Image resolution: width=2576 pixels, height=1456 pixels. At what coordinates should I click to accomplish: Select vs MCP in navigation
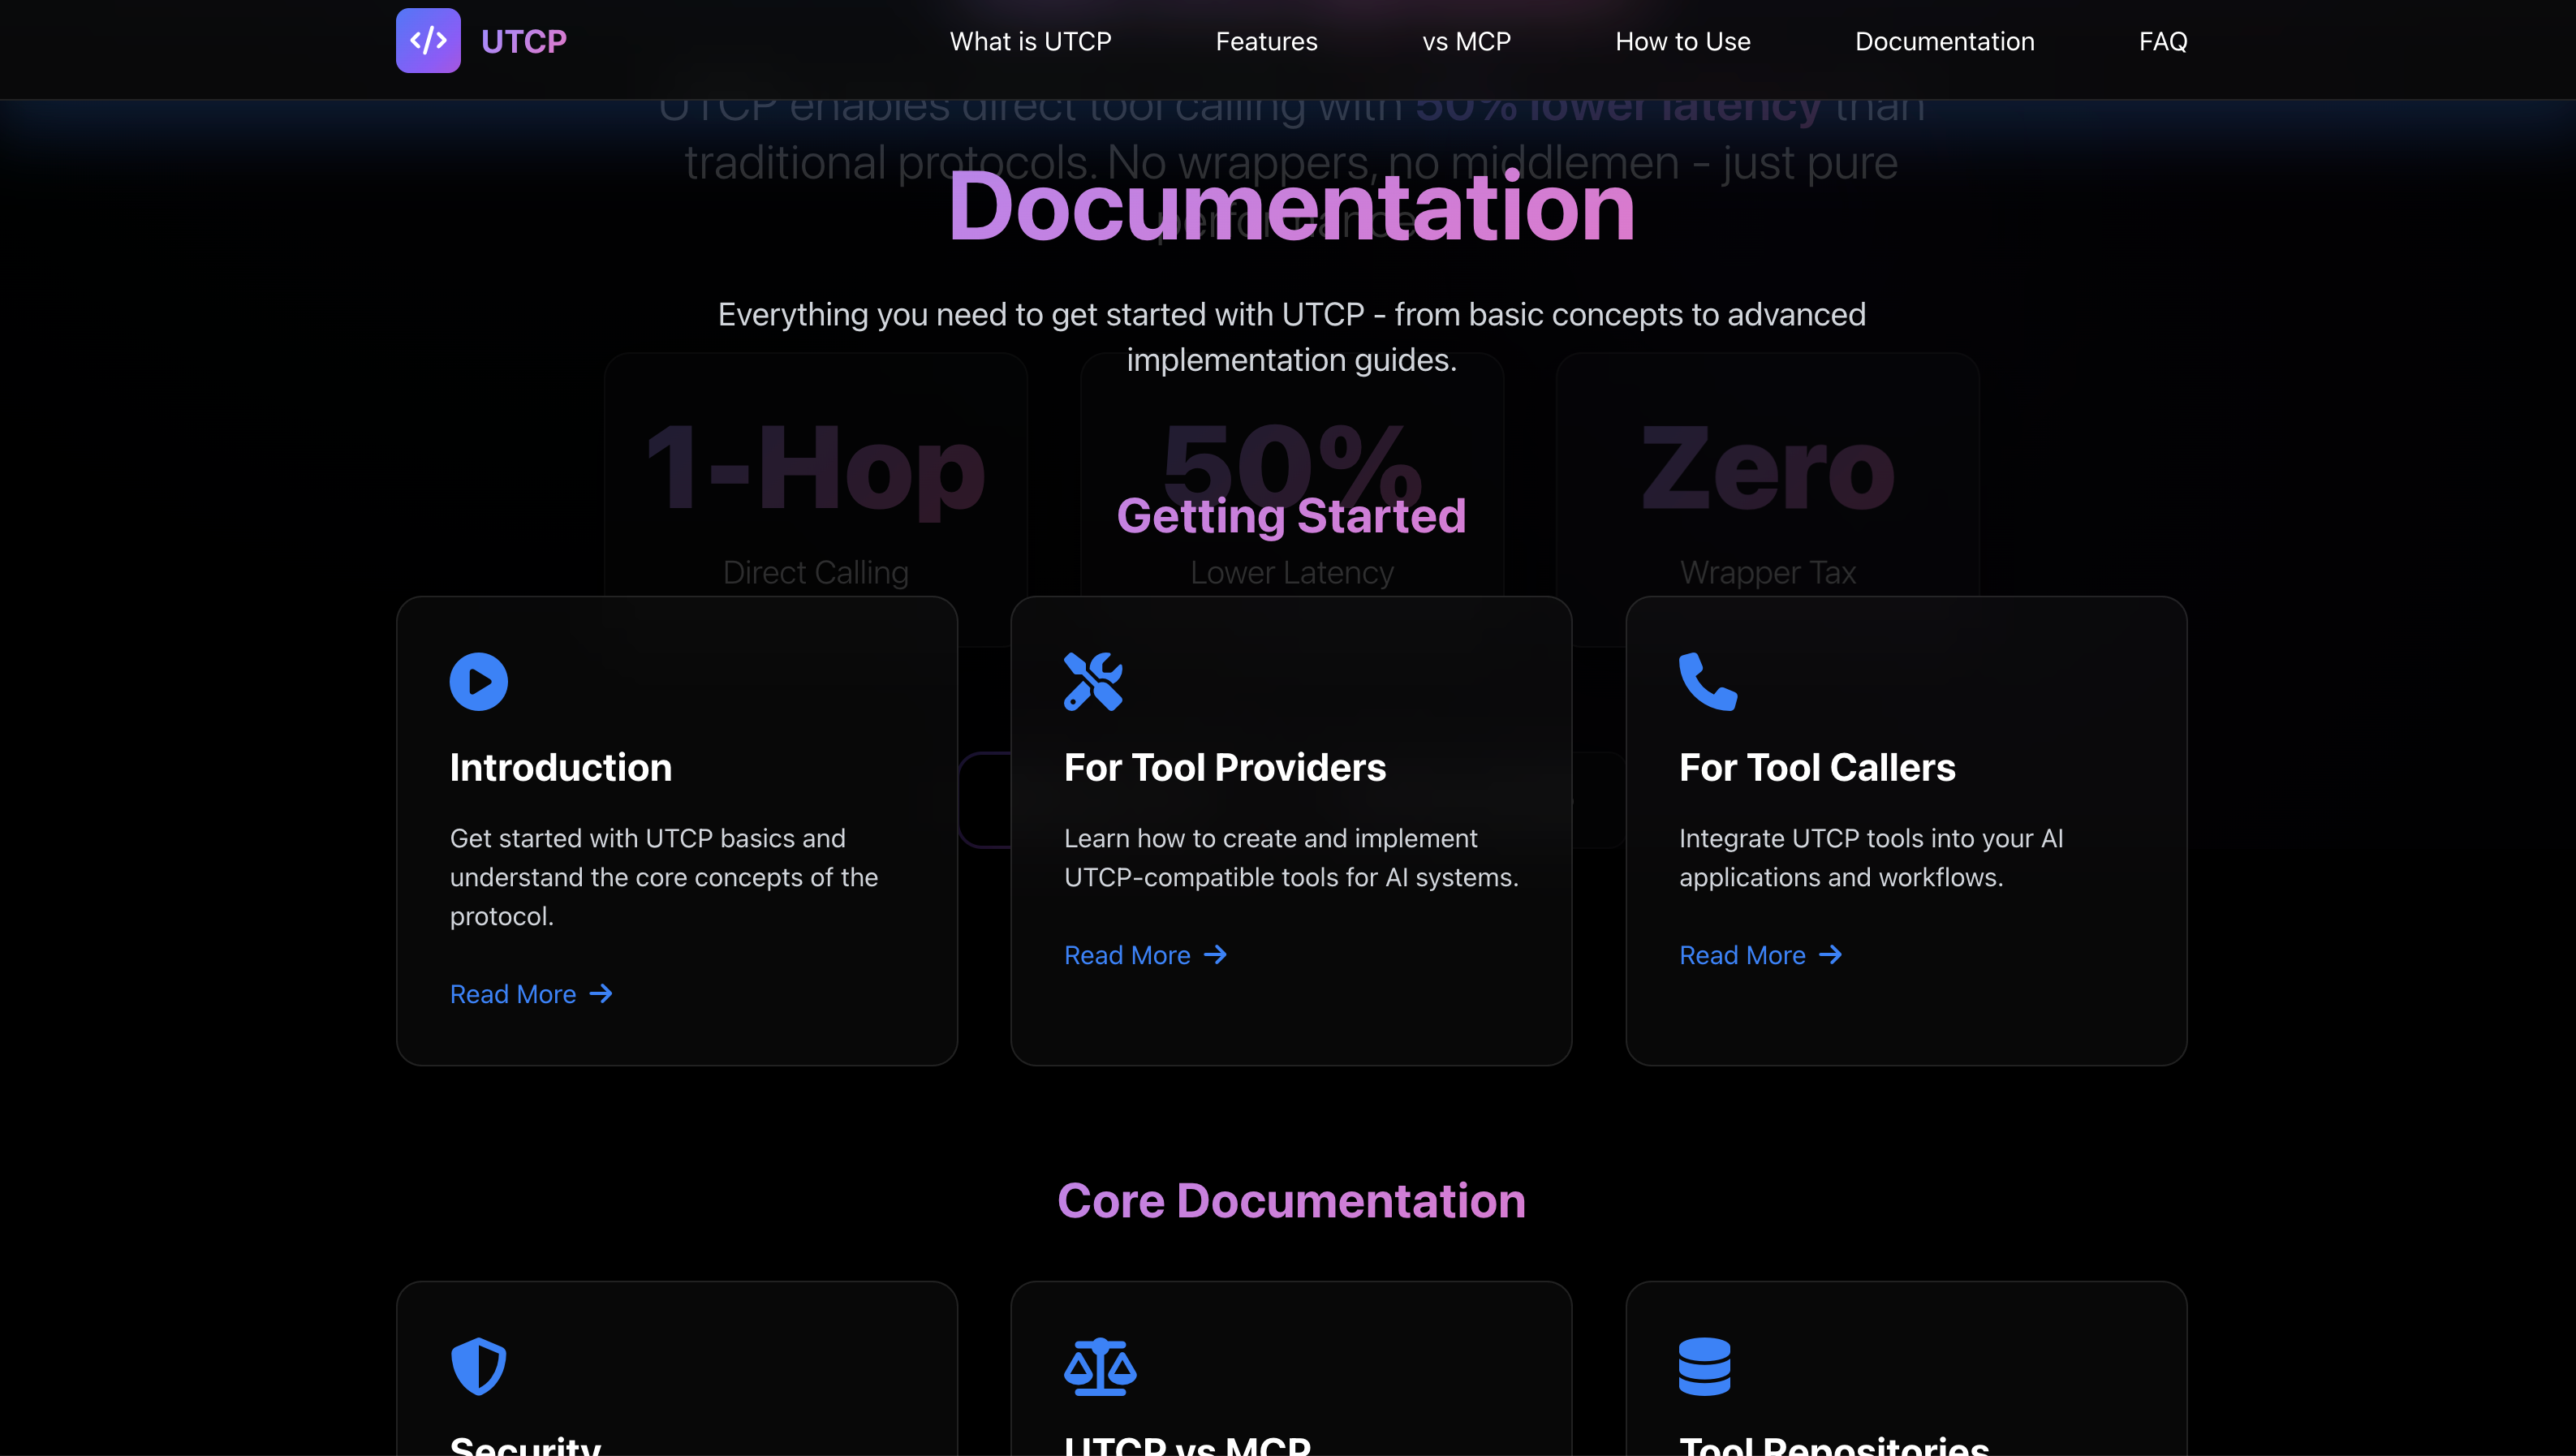click(1466, 41)
